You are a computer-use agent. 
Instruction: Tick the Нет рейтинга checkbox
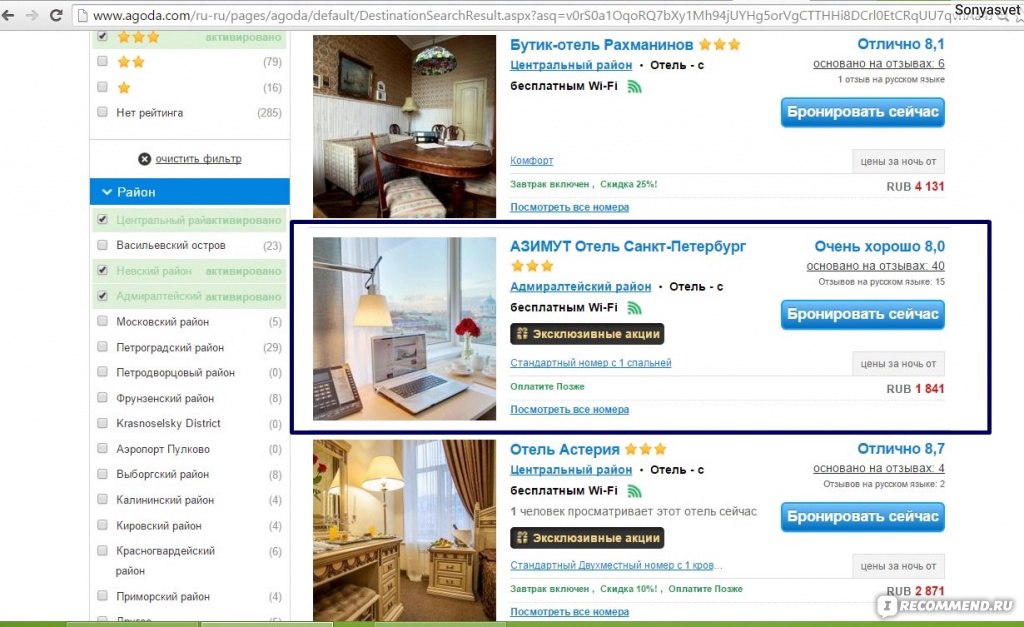click(102, 112)
